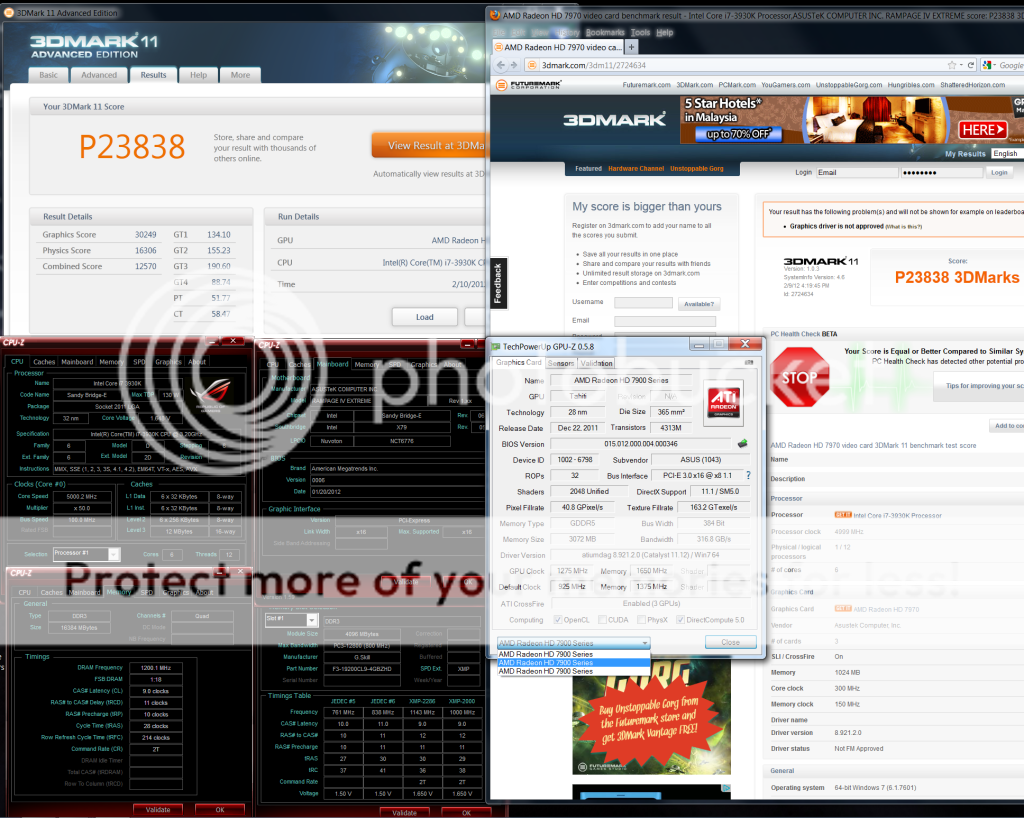The image size is (1024, 818).
Task: Bookmark this page with the star icon
Action: 952,65
